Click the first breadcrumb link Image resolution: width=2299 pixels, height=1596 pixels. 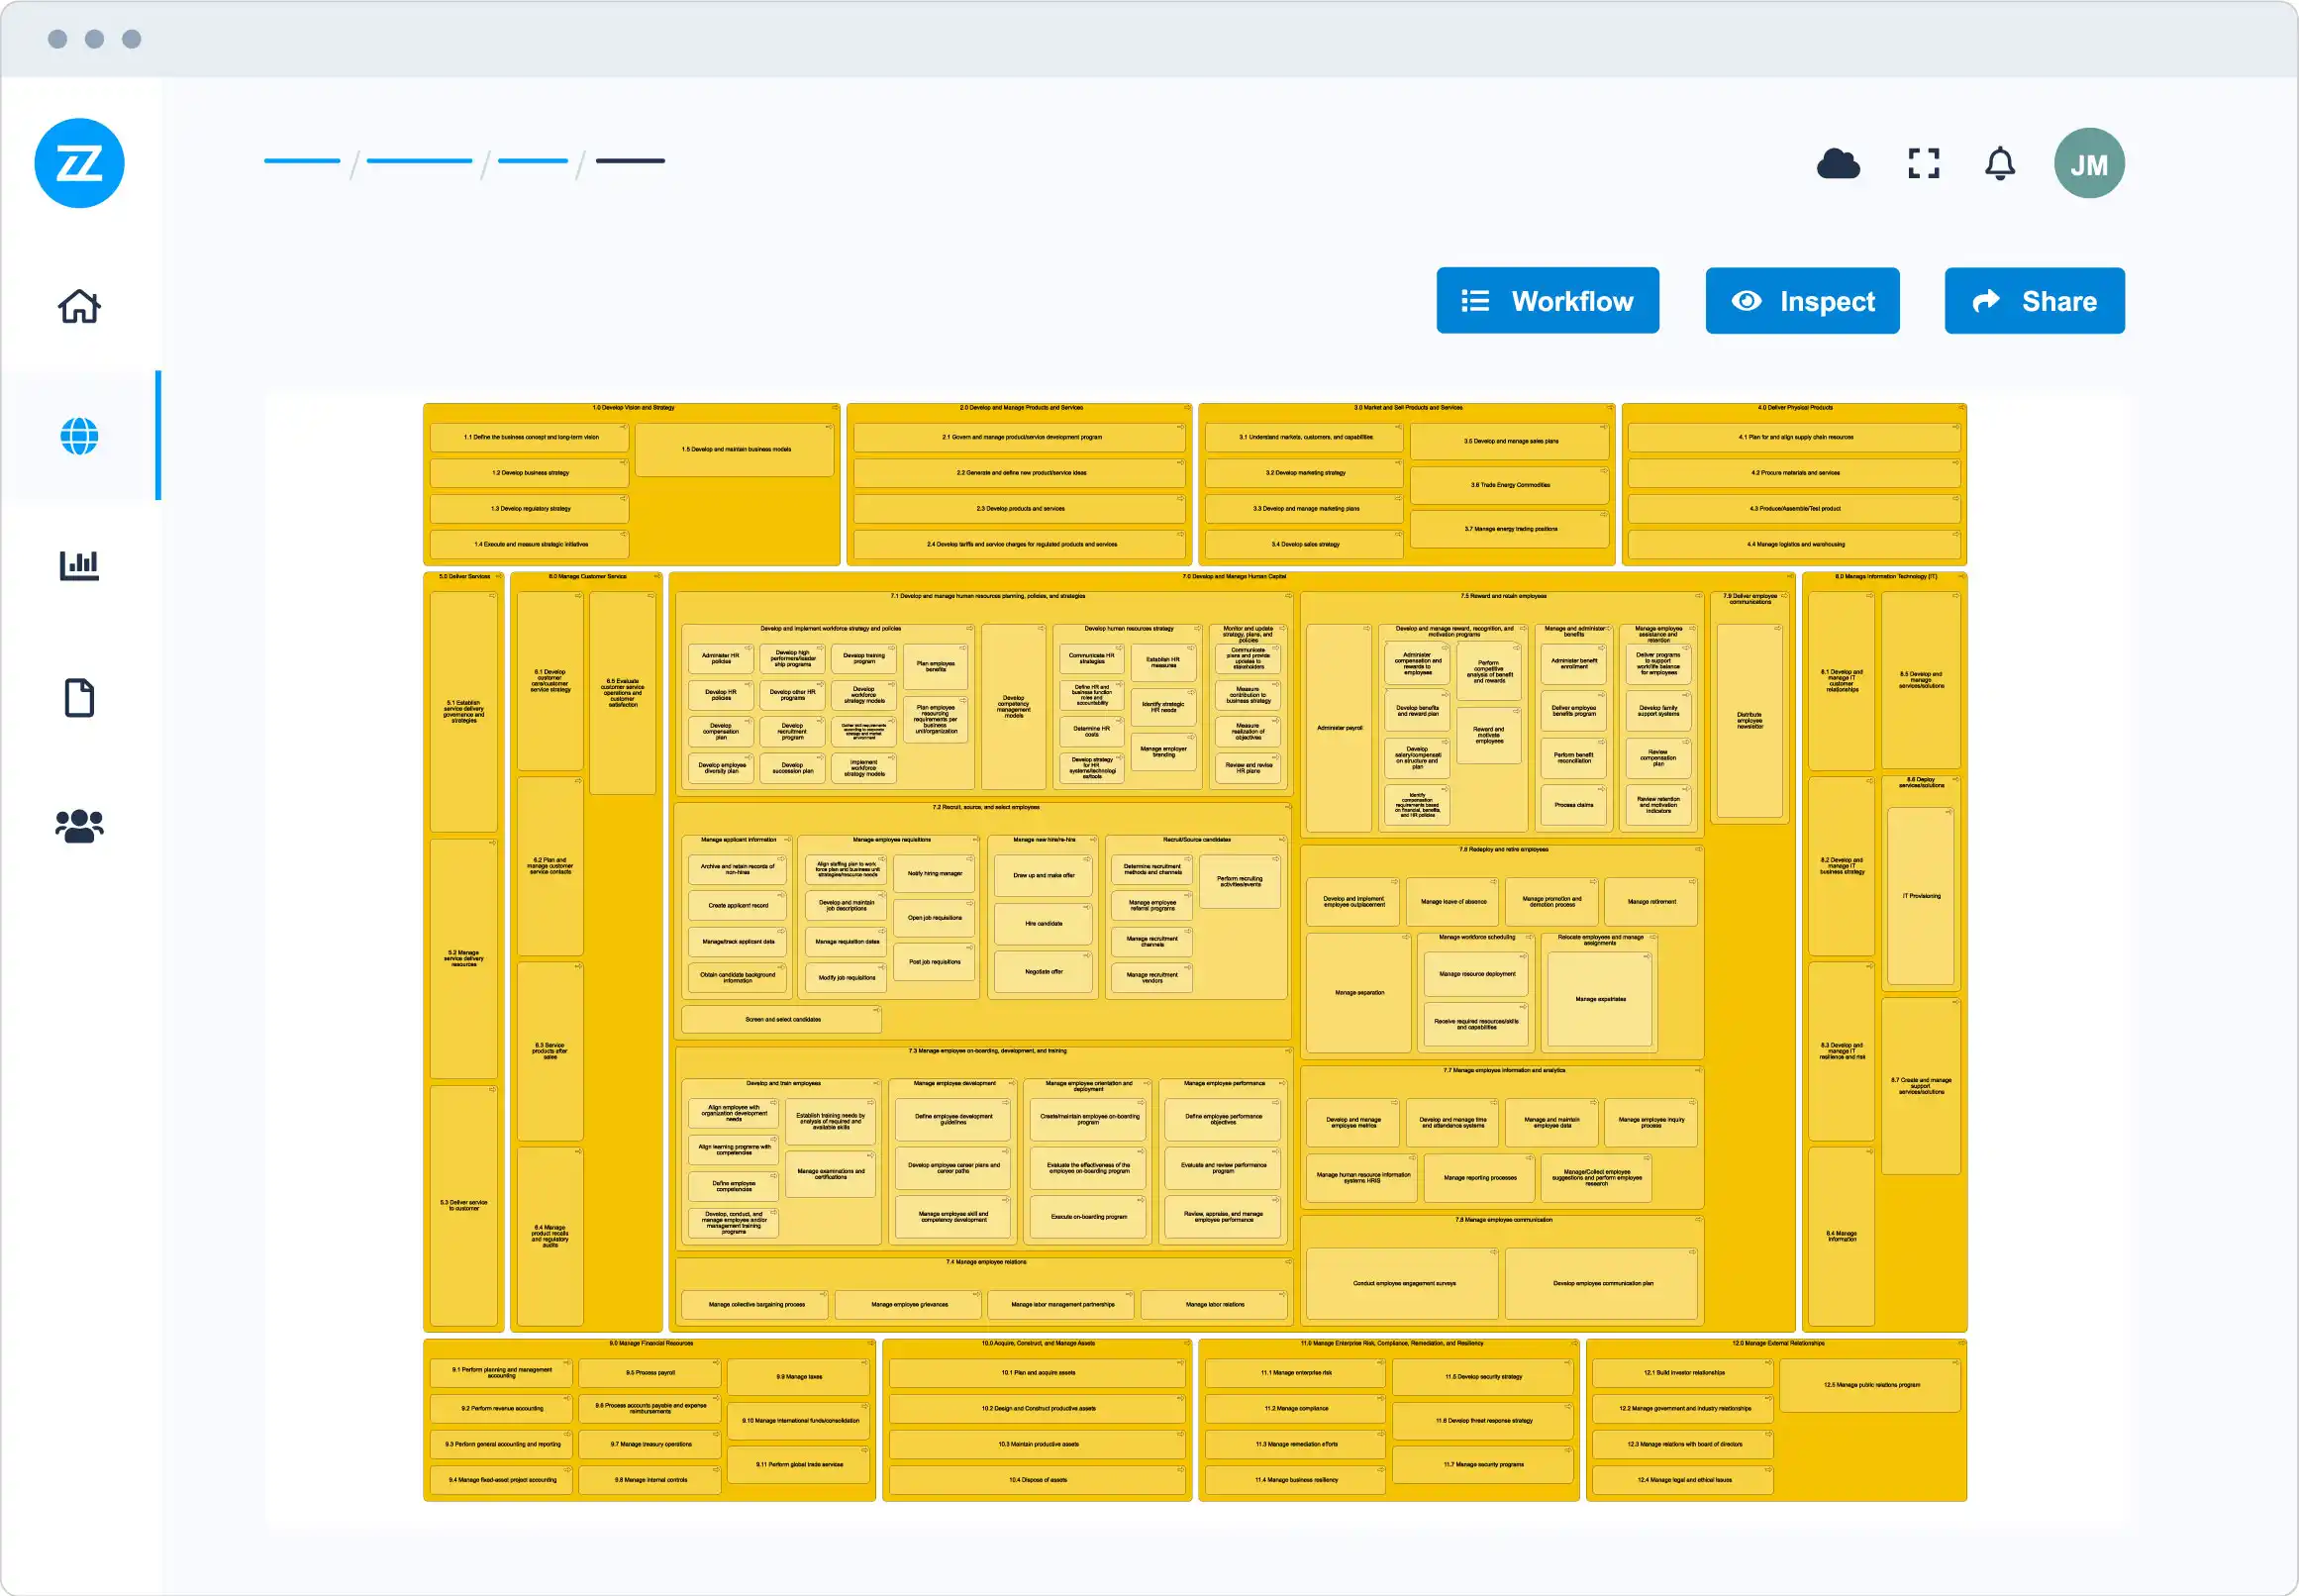[302, 161]
